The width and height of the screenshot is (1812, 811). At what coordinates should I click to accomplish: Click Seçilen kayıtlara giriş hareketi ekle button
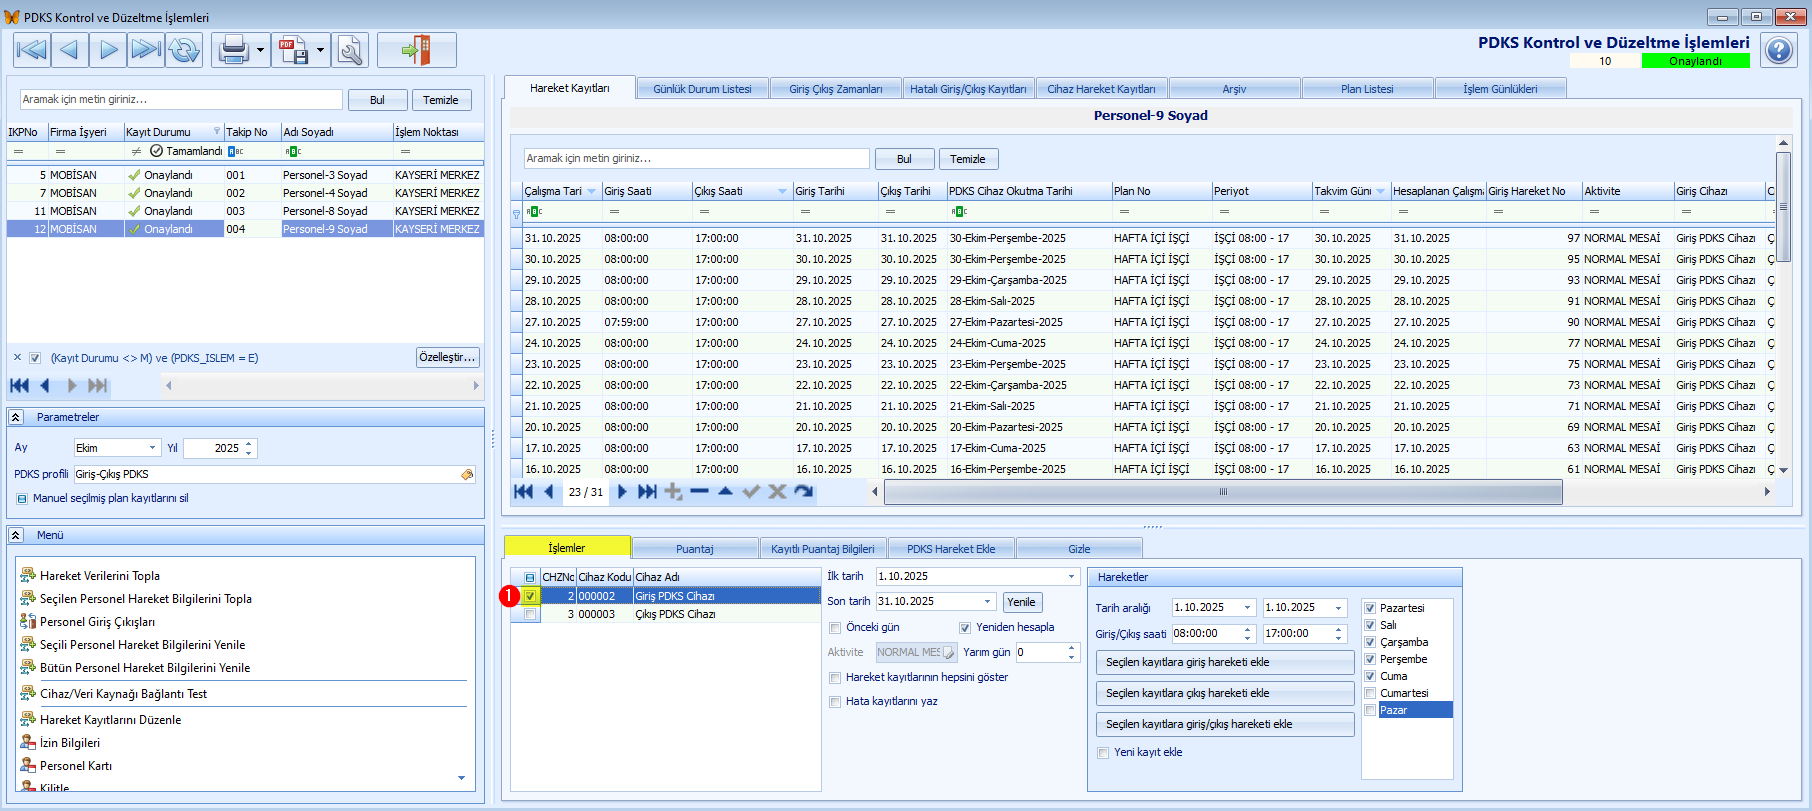(x=1224, y=662)
